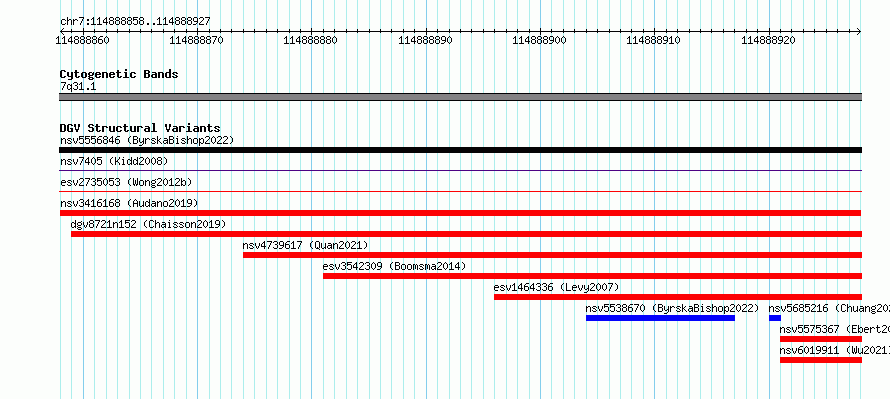The width and height of the screenshot is (890, 399).
Task: Open the nsv6019911 (Wu2021) variant label
Action: pyautogui.click(x=834, y=350)
